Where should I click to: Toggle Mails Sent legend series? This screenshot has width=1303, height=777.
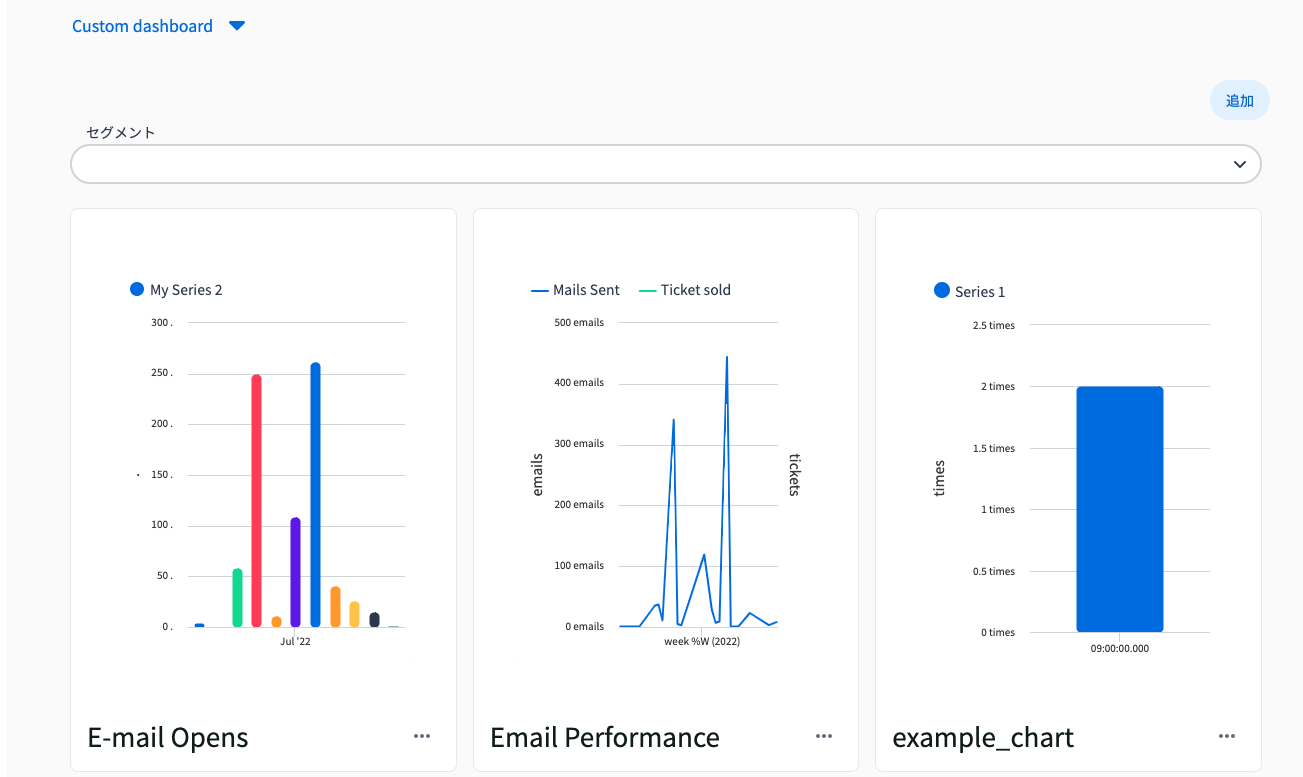(x=575, y=290)
